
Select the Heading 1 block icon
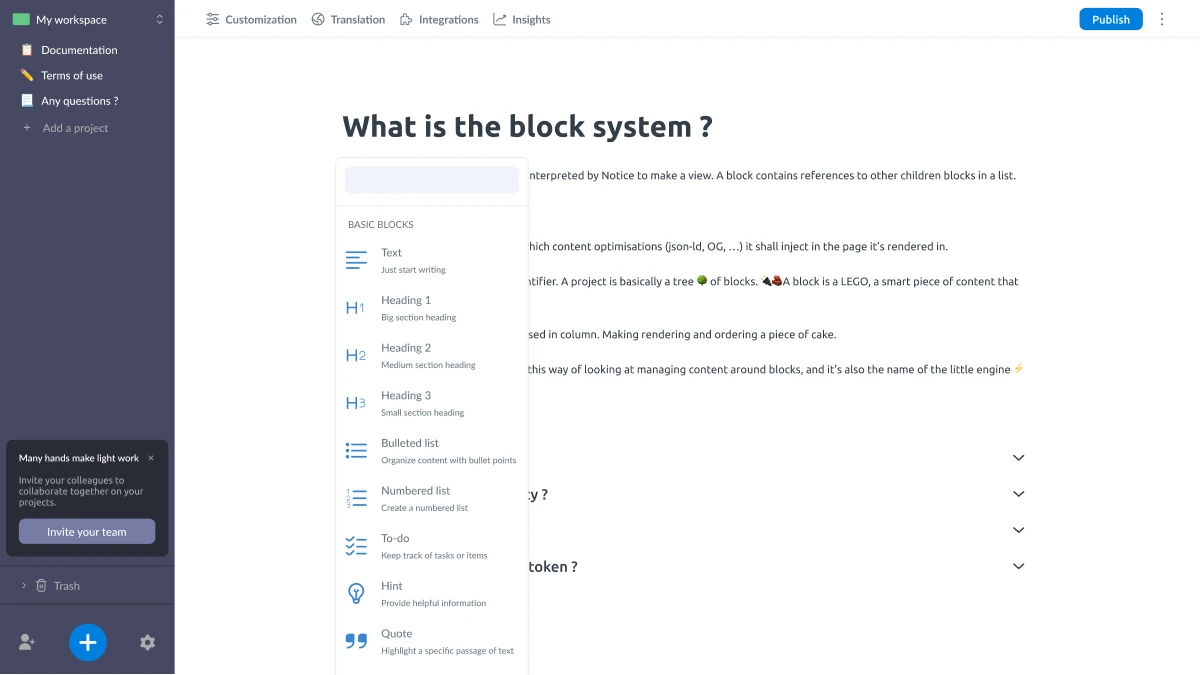[x=356, y=308]
